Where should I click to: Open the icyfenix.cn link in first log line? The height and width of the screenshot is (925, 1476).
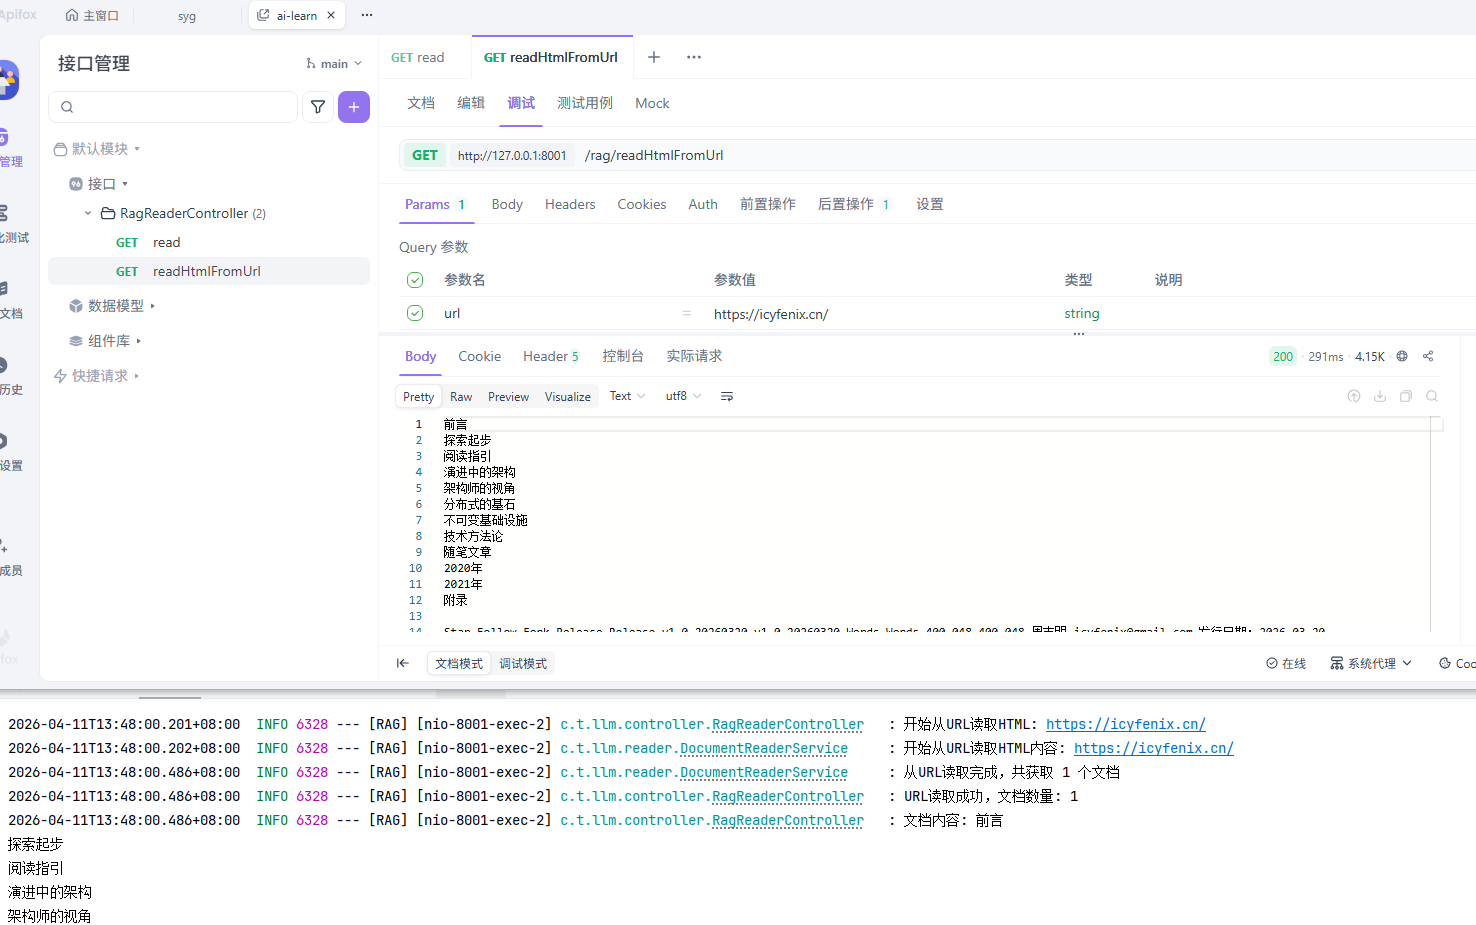pos(1125,724)
